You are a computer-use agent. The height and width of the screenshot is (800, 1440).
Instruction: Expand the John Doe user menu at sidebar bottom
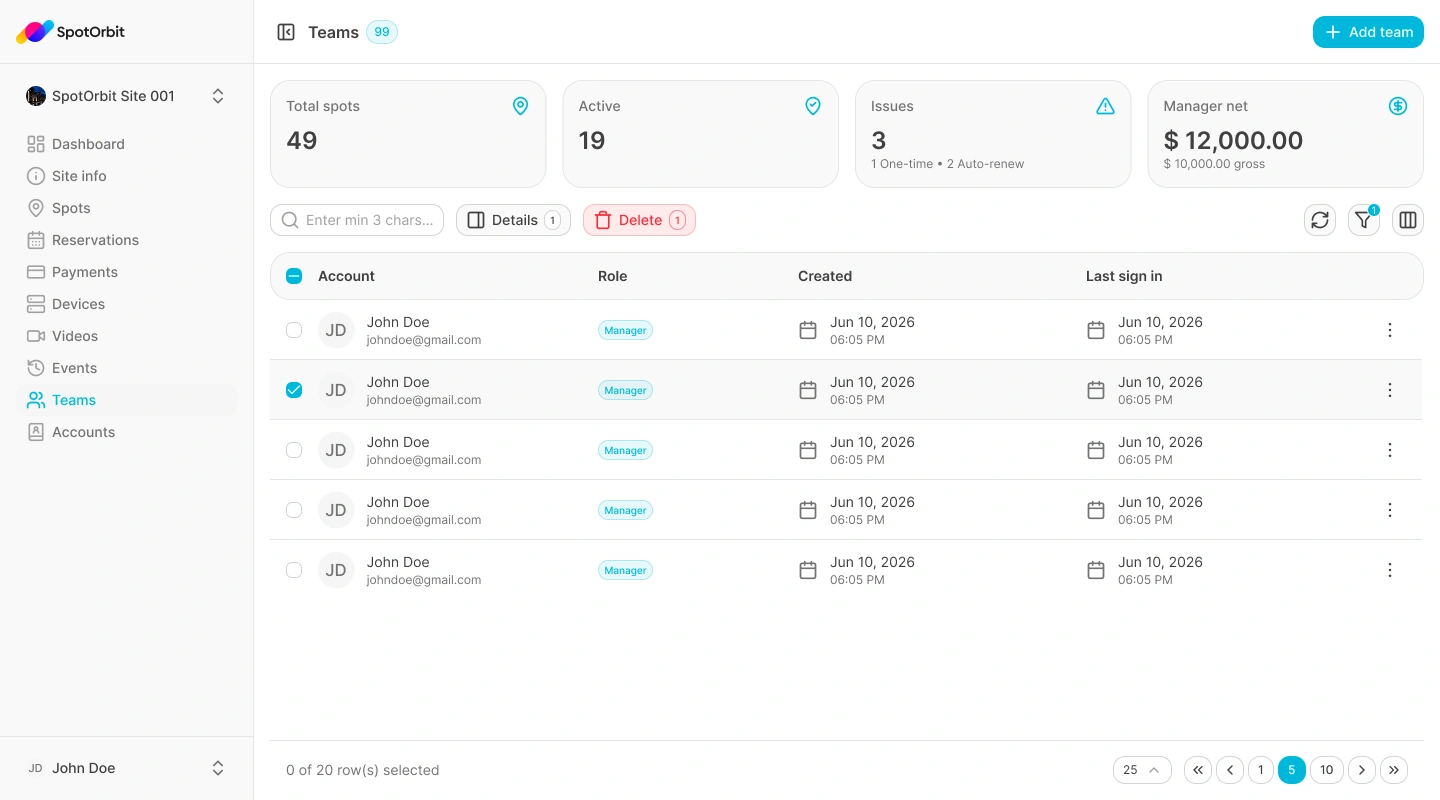click(x=126, y=768)
